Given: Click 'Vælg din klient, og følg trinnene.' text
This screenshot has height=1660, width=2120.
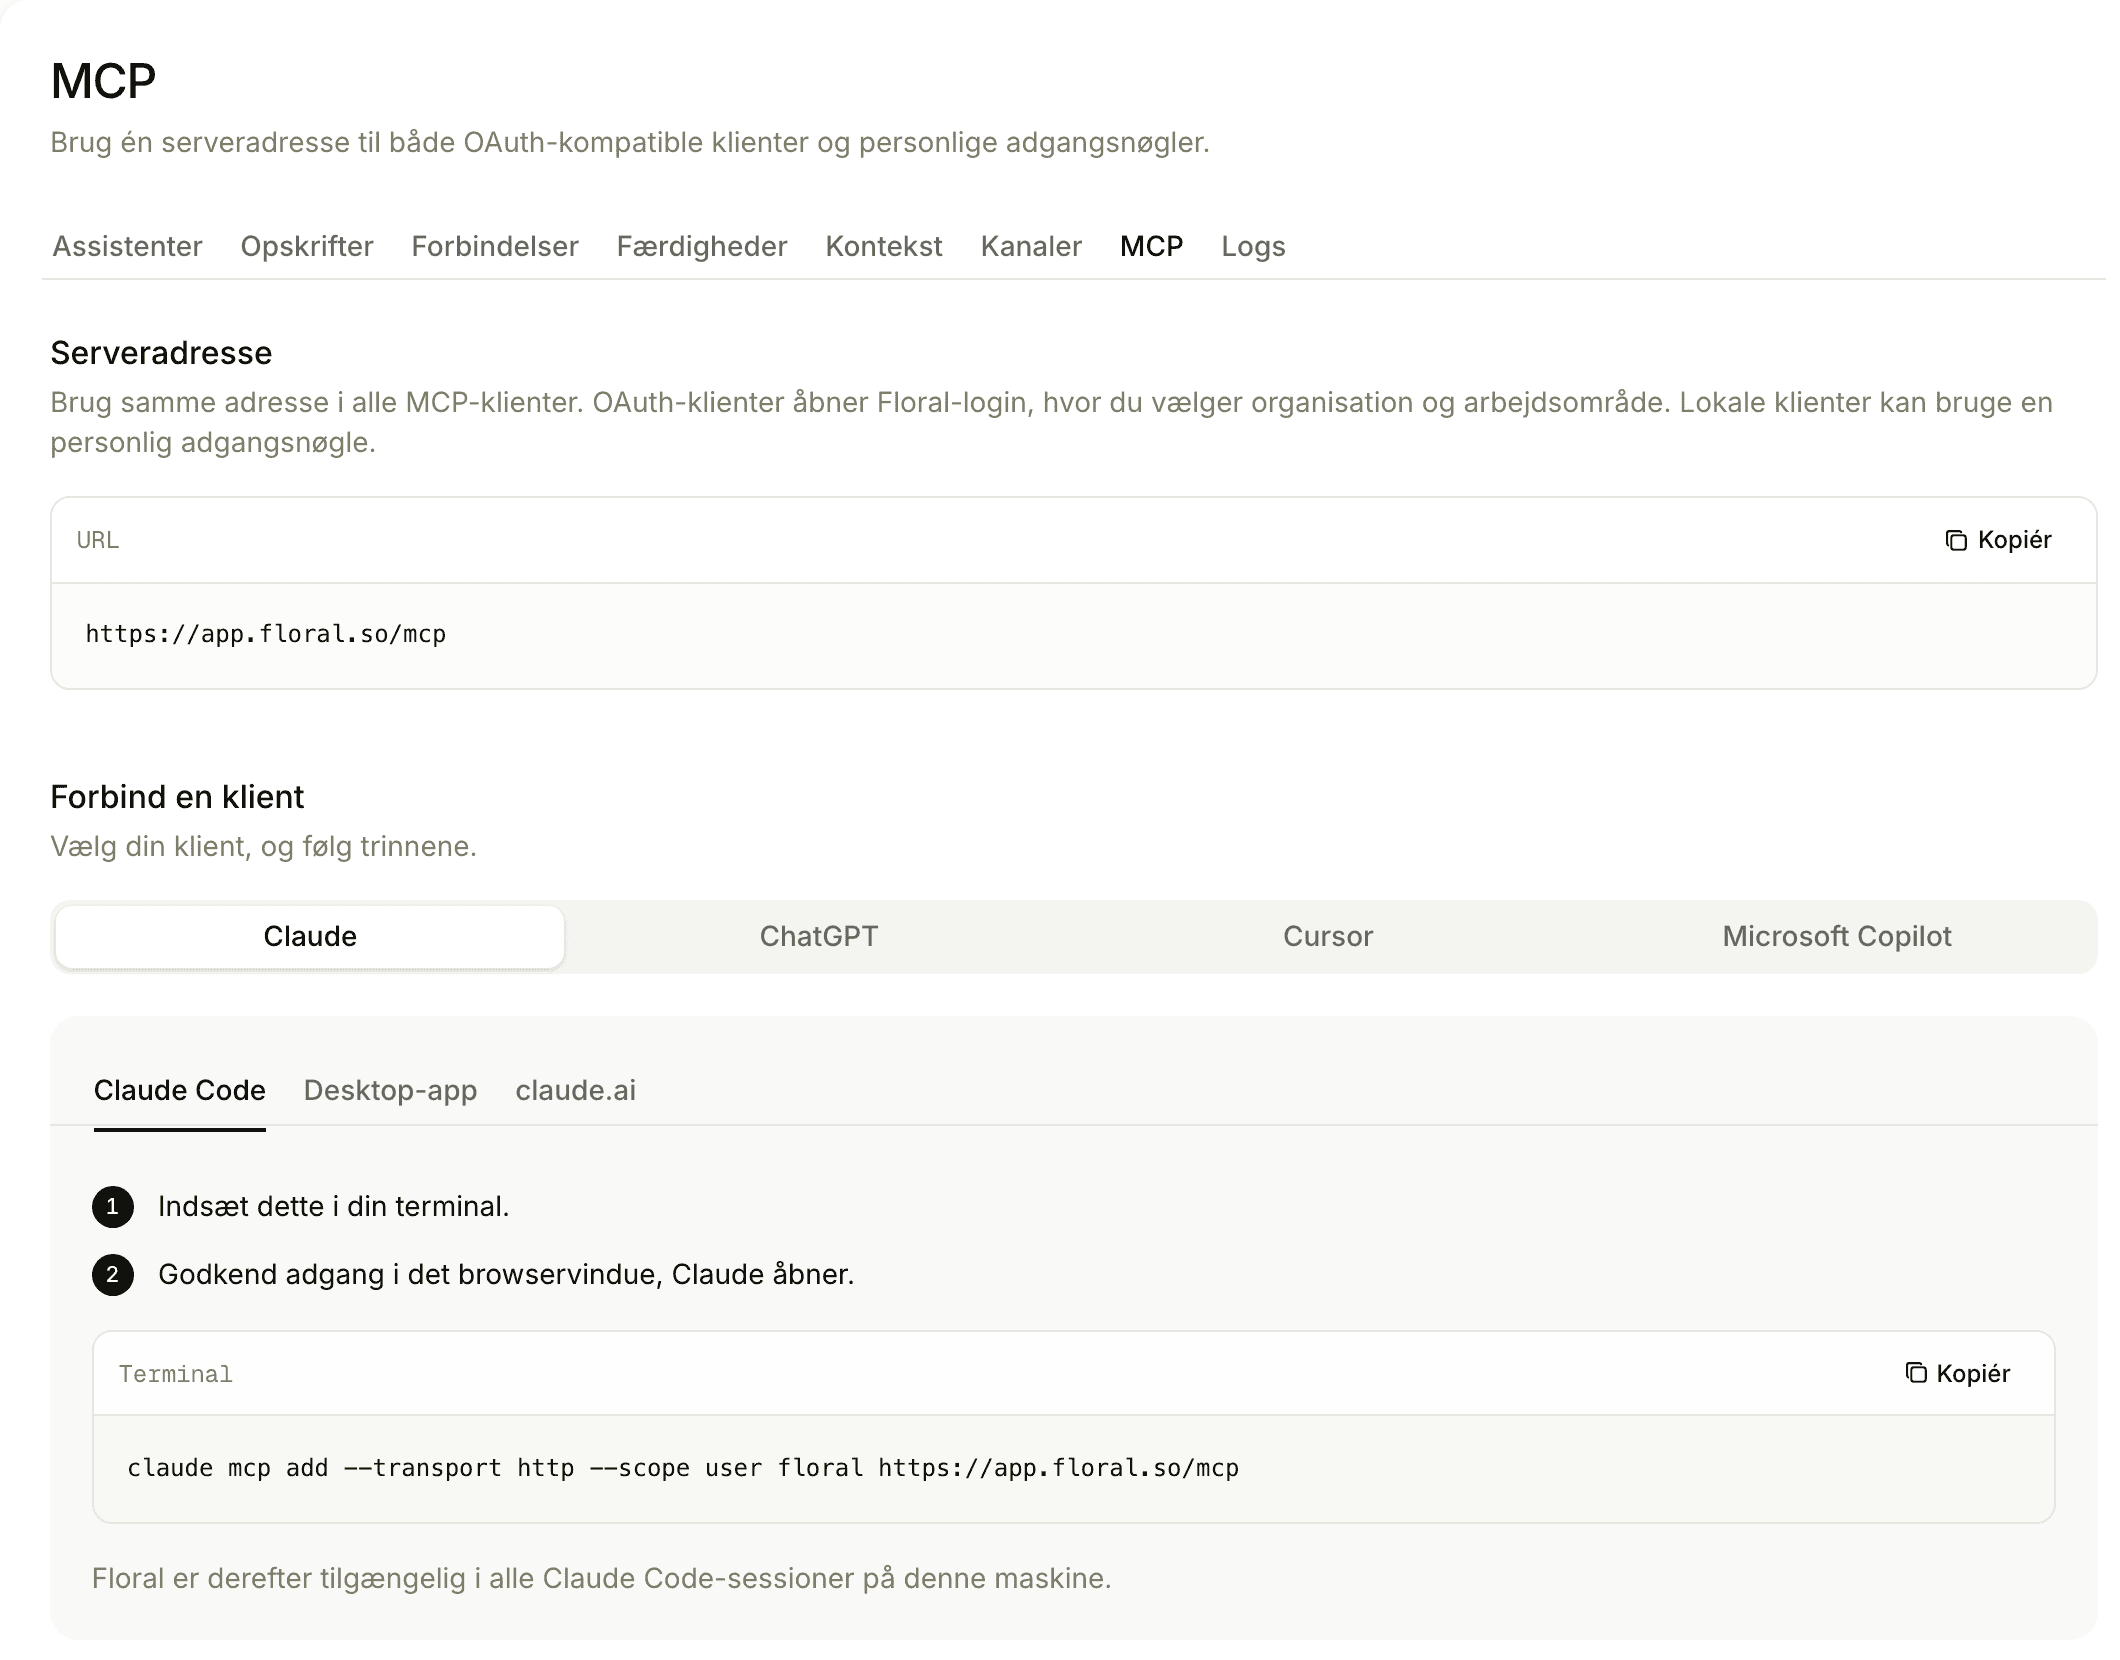Looking at the screenshot, I should coord(263,846).
